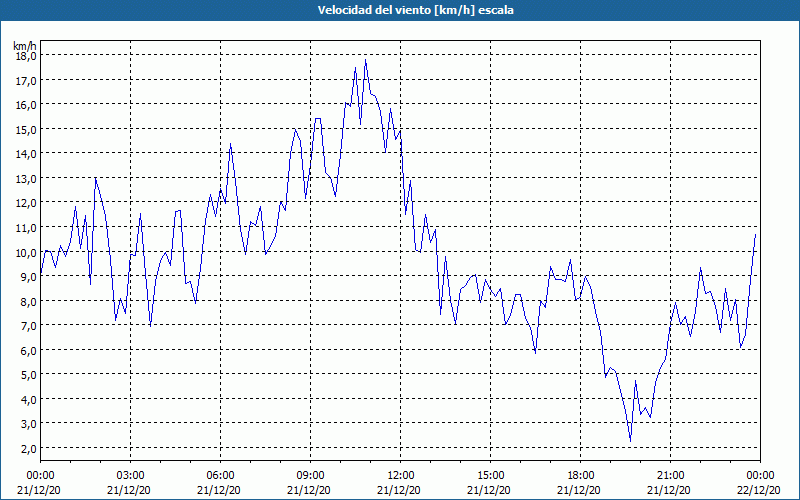This screenshot has width=800, height=500.
Task: Select the '12:00' time label
Action: [x=401, y=476]
